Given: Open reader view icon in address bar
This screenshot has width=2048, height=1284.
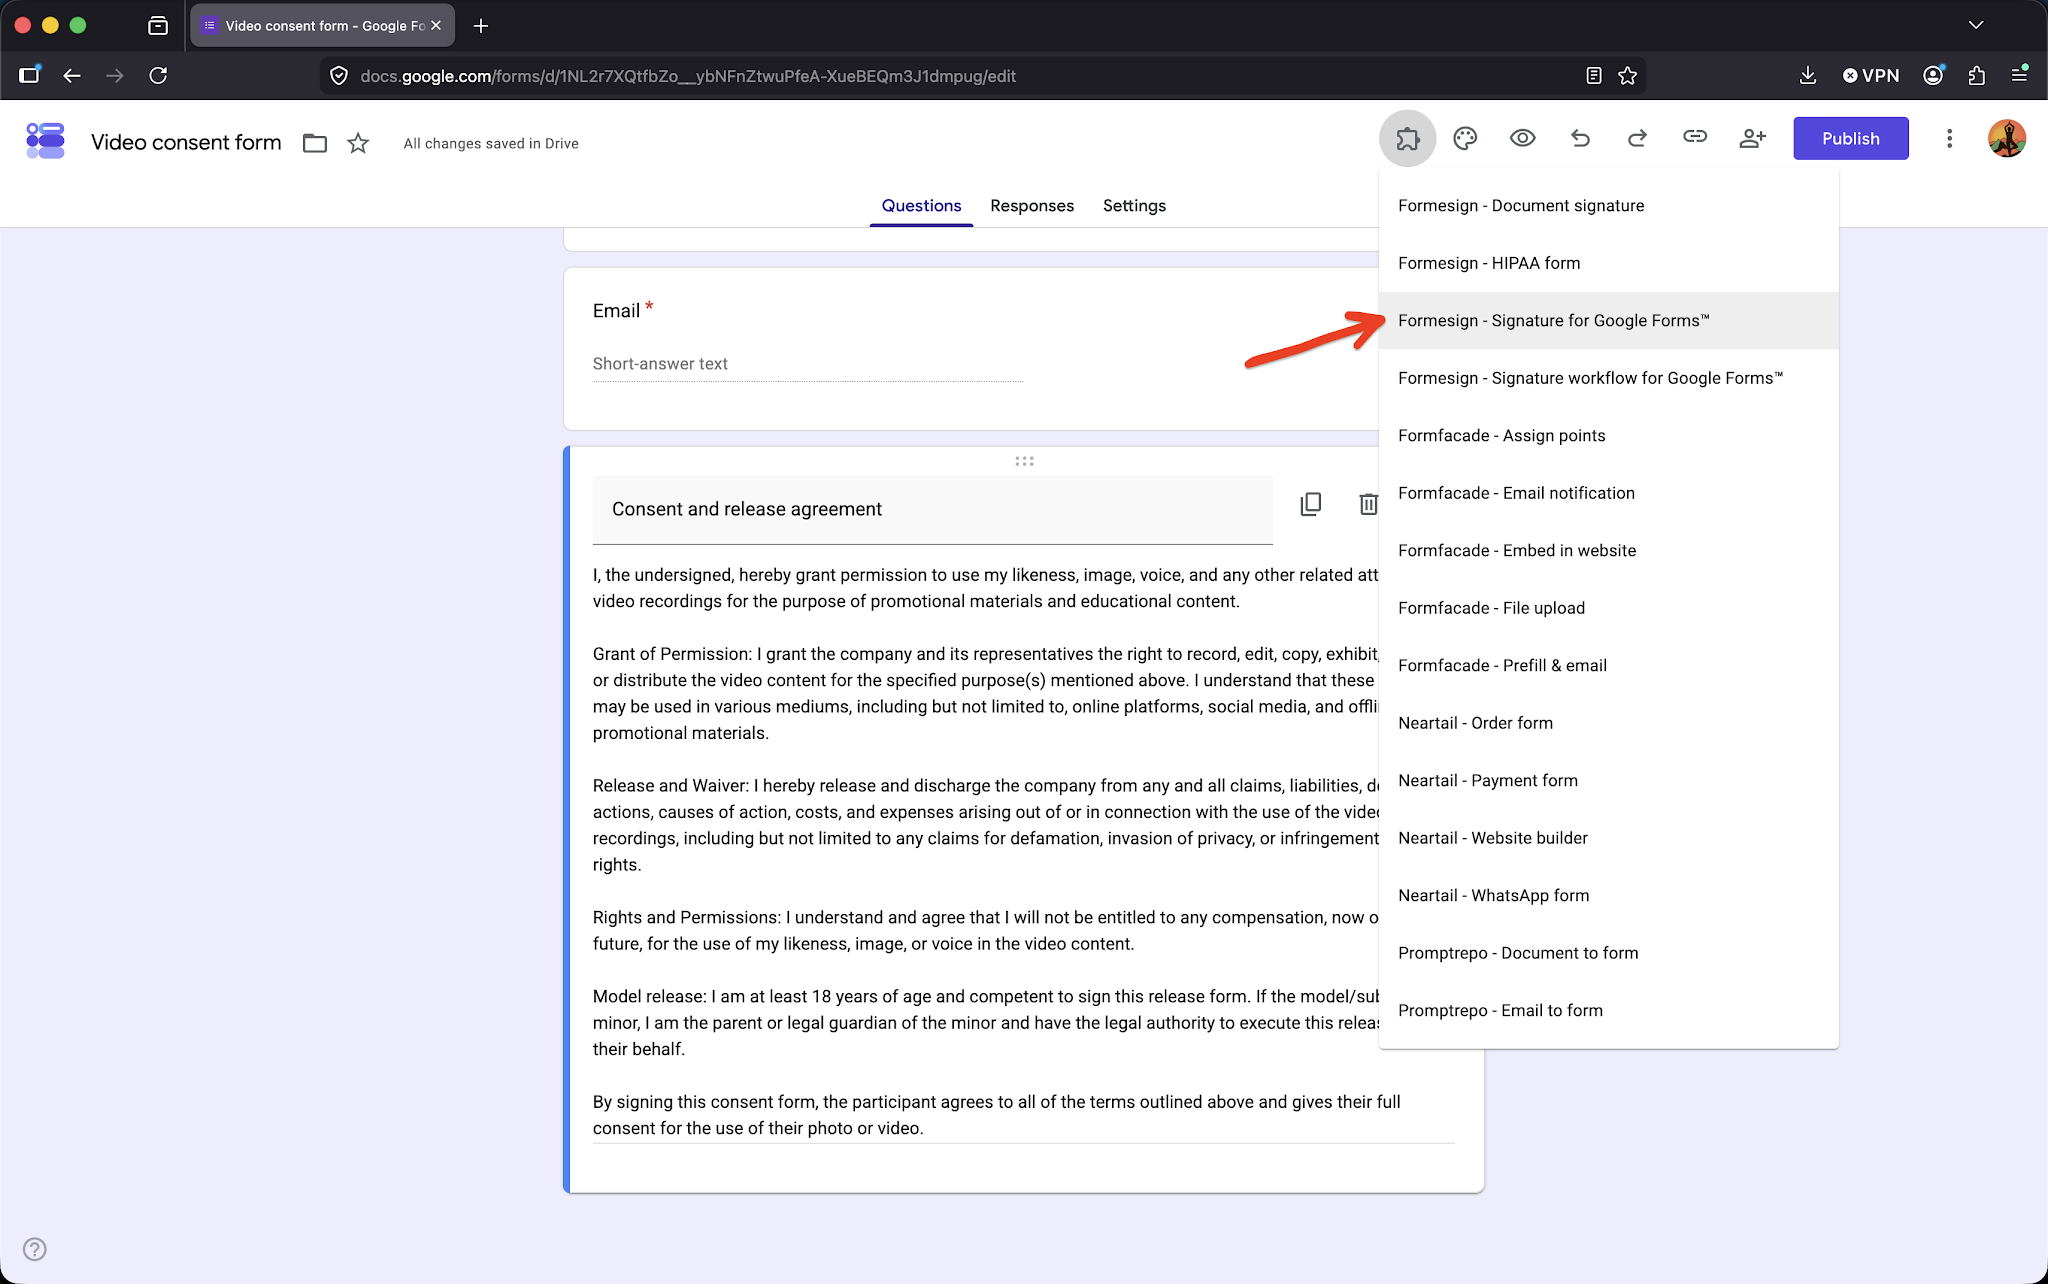Looking at the screenshot, I should tap(1594, 76).
